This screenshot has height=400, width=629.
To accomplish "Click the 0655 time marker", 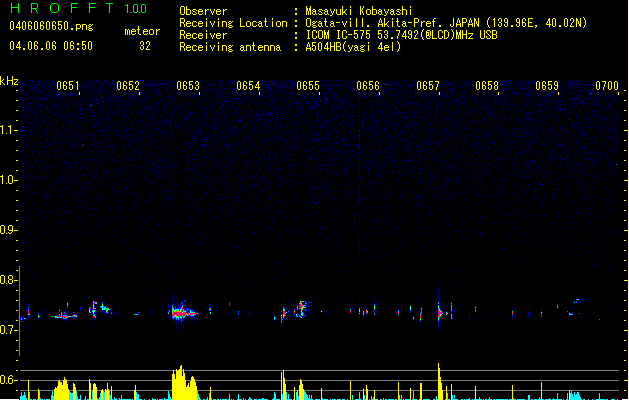I will click(308, 86).
